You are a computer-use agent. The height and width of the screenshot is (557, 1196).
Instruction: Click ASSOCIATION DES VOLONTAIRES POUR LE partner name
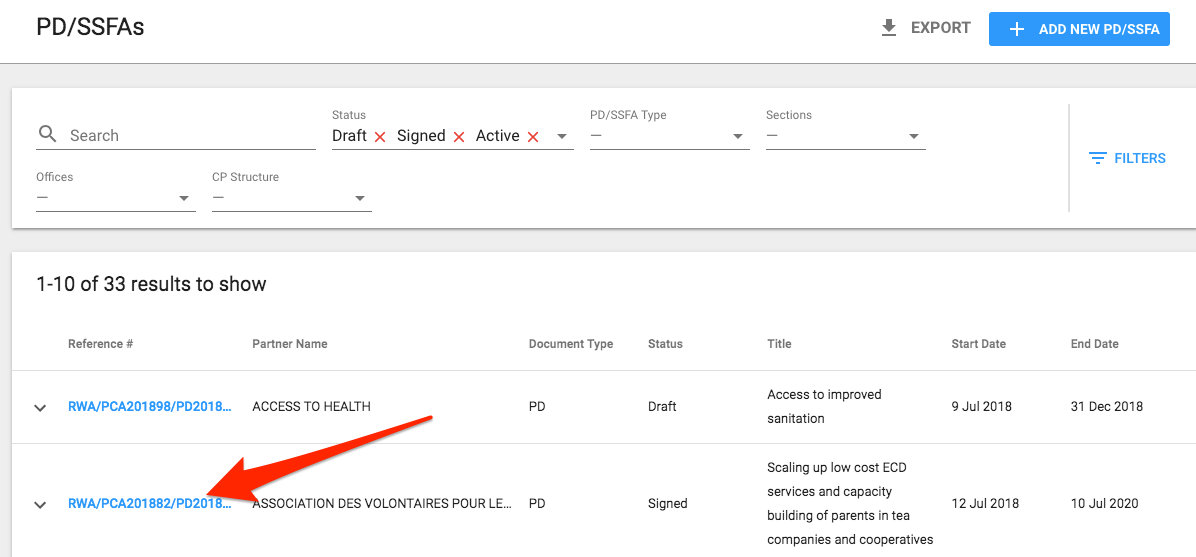382,504
